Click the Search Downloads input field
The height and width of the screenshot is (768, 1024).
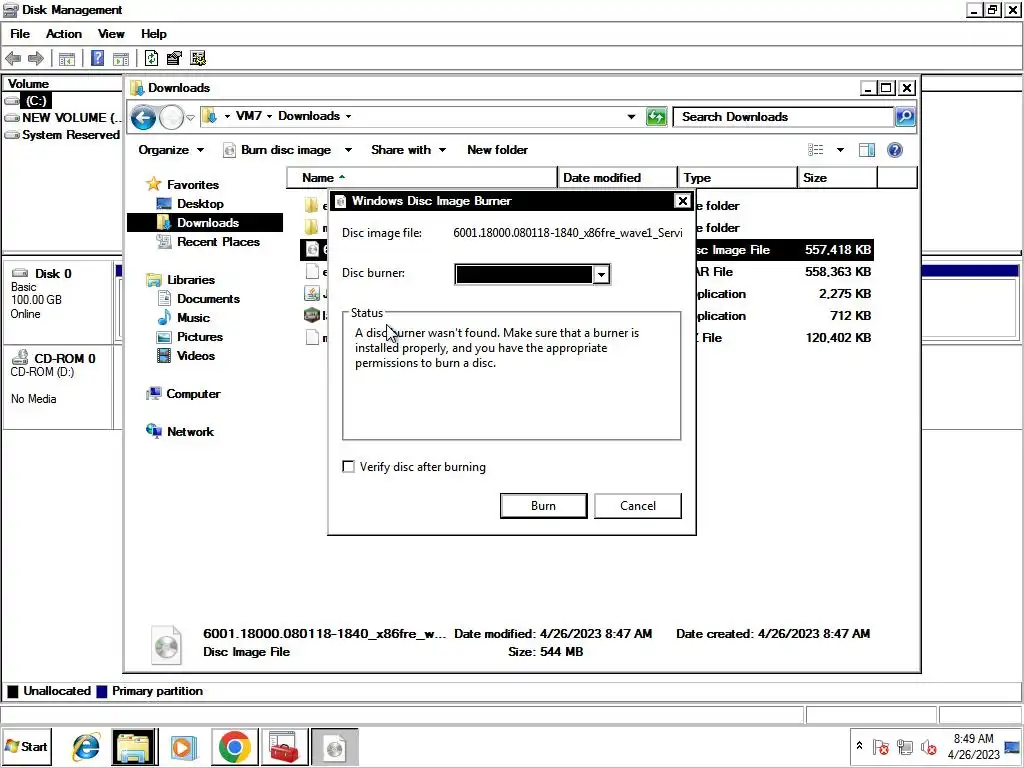pyautogui.click(x=784, y=117)
